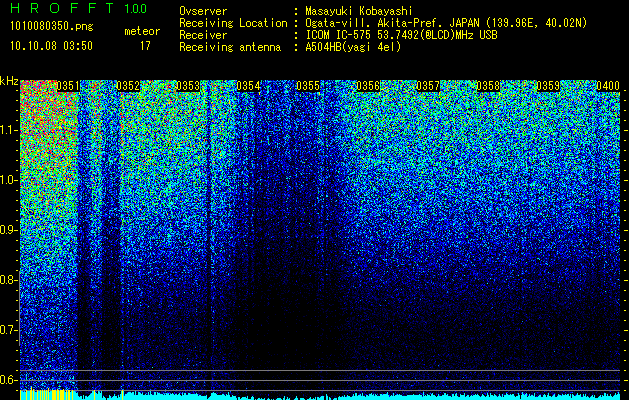Image resolution: width=629 pixels, height=400 pixels.
Task: Click the 1.1 frequency axis label
Action: pyautogui.click(x=9, y=130)
